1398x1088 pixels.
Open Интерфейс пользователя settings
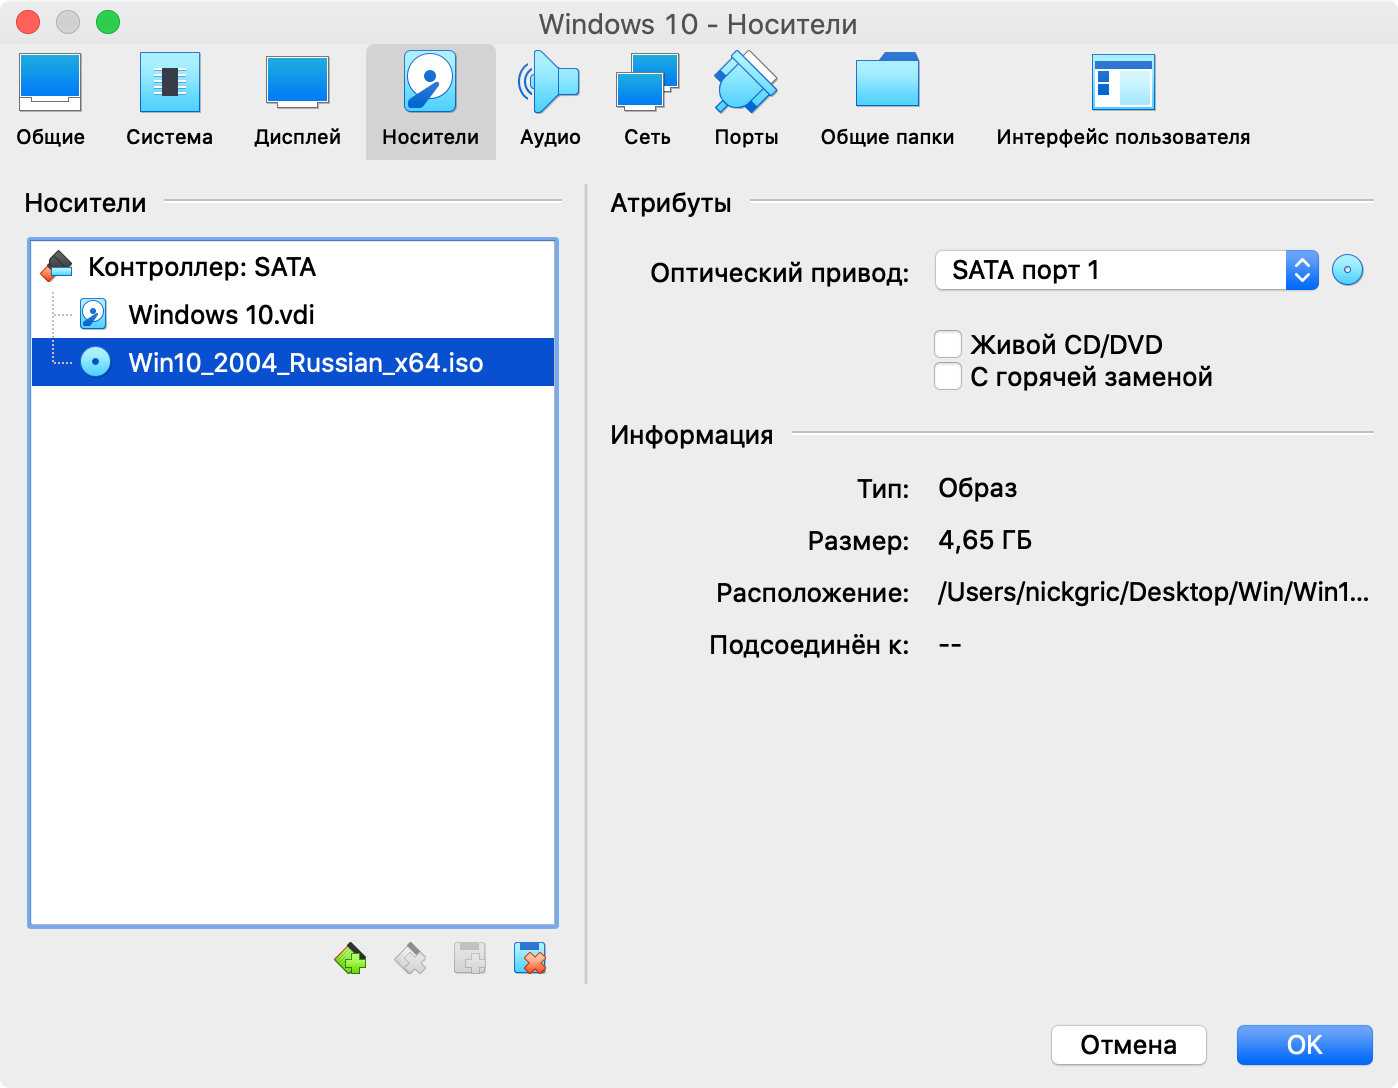click(1122, 101)
